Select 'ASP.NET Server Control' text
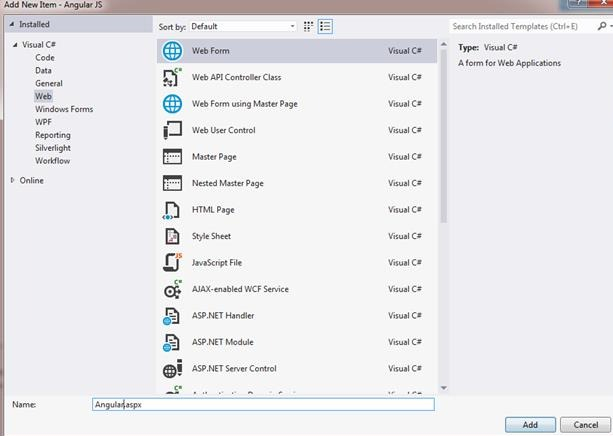The image size is (613, 436). 234,369
